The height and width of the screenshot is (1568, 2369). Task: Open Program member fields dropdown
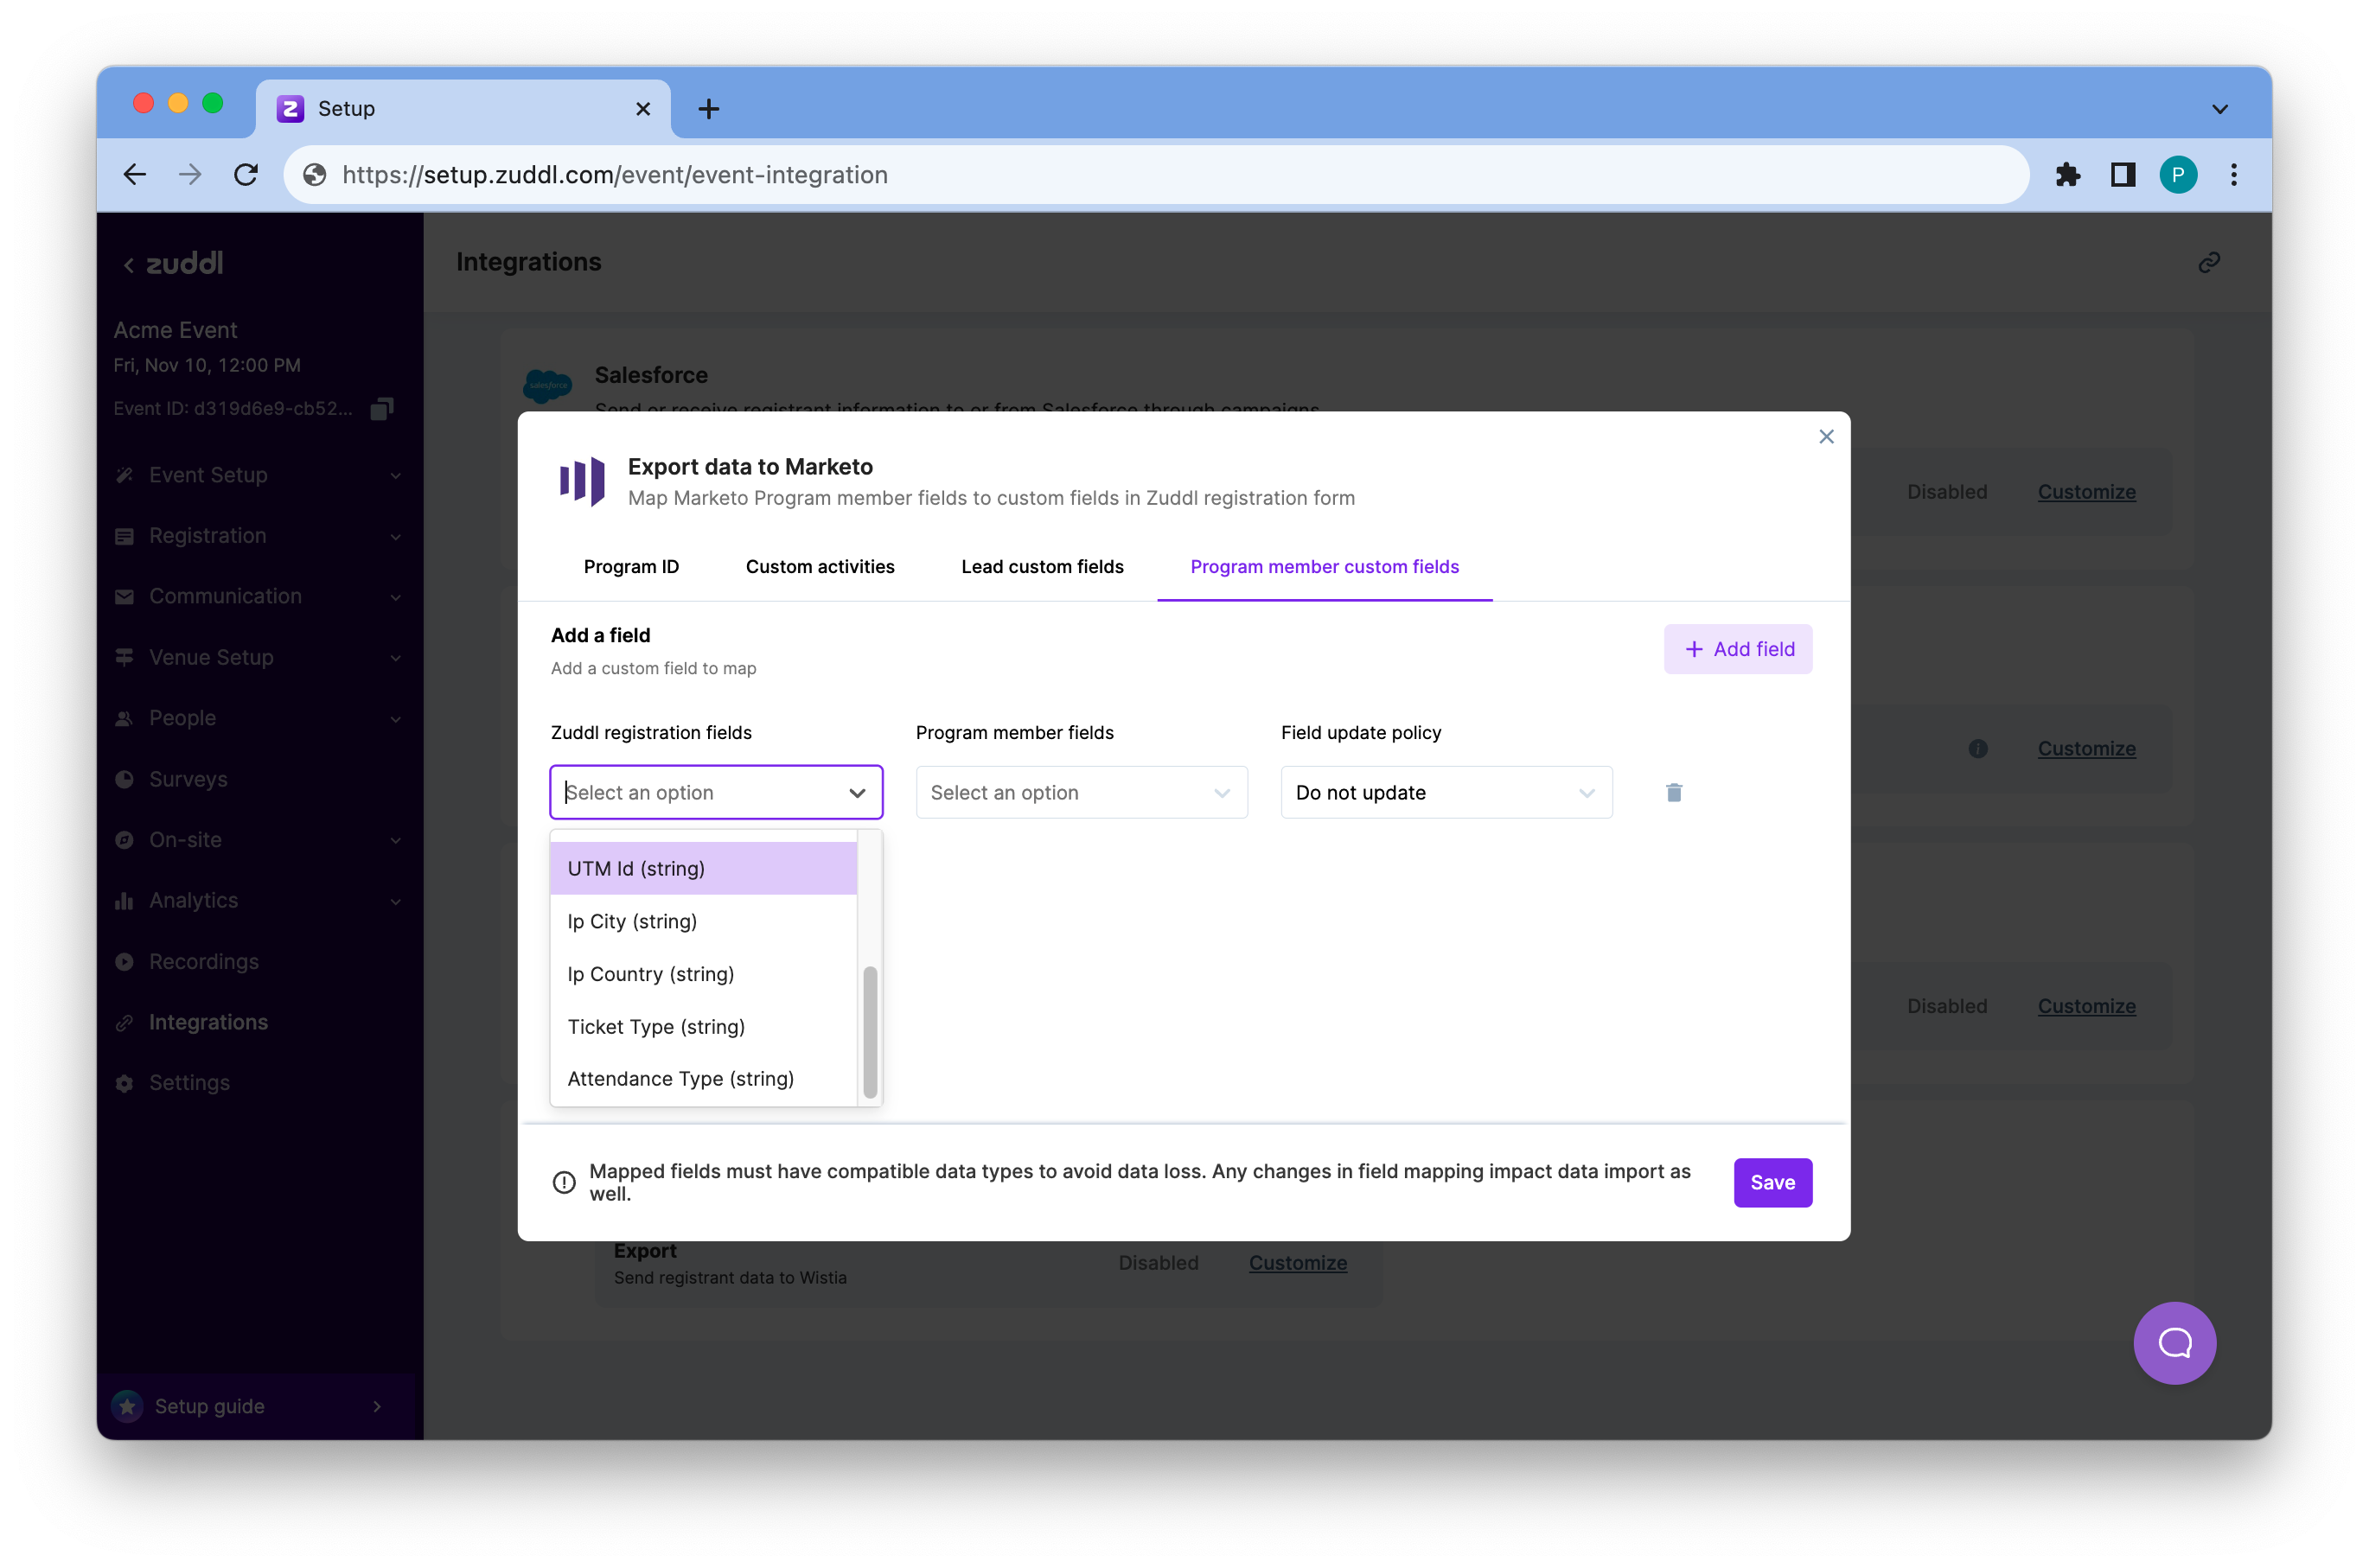click(x=1081, y=792)
